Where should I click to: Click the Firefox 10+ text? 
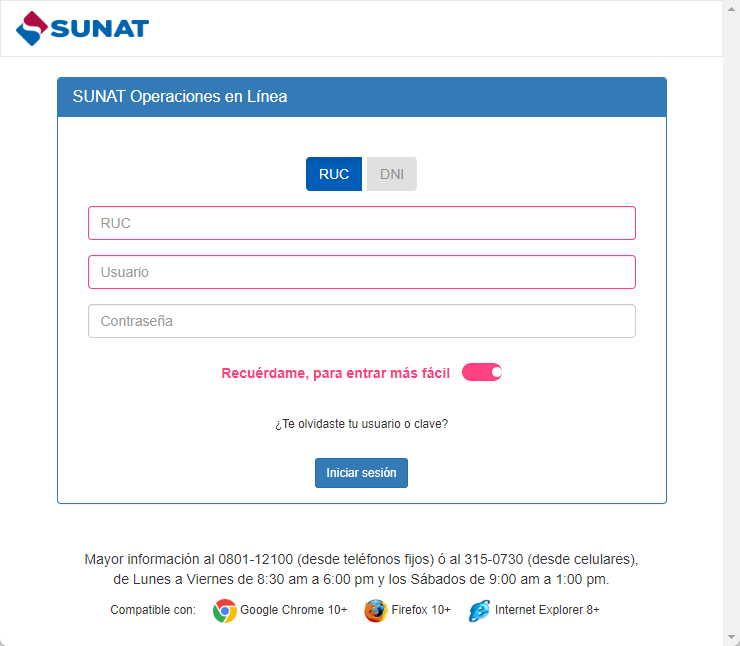(x=421, y=610)
